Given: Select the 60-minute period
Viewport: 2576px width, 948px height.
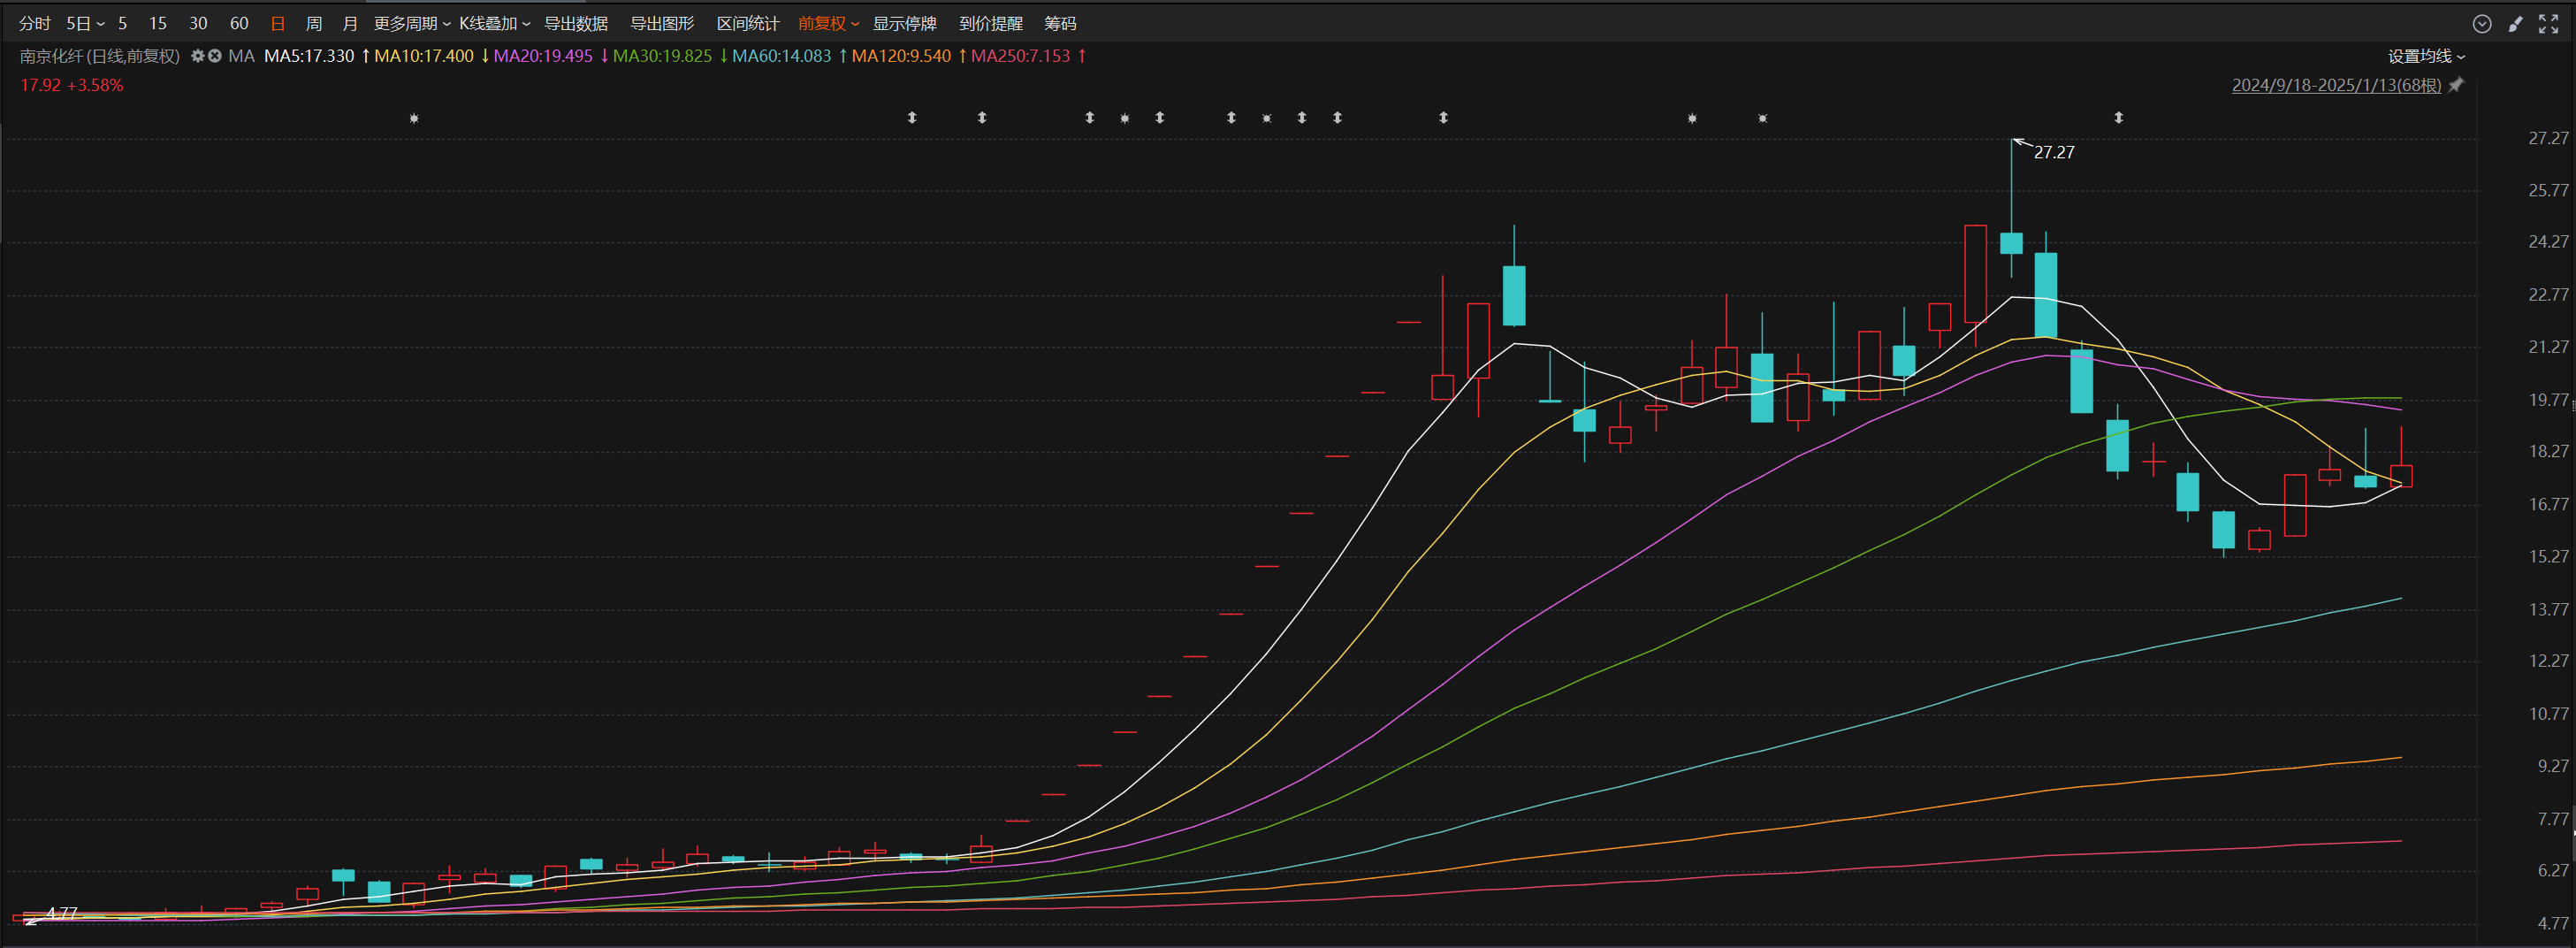Looking at the screenshot, I should coord(239,23).
